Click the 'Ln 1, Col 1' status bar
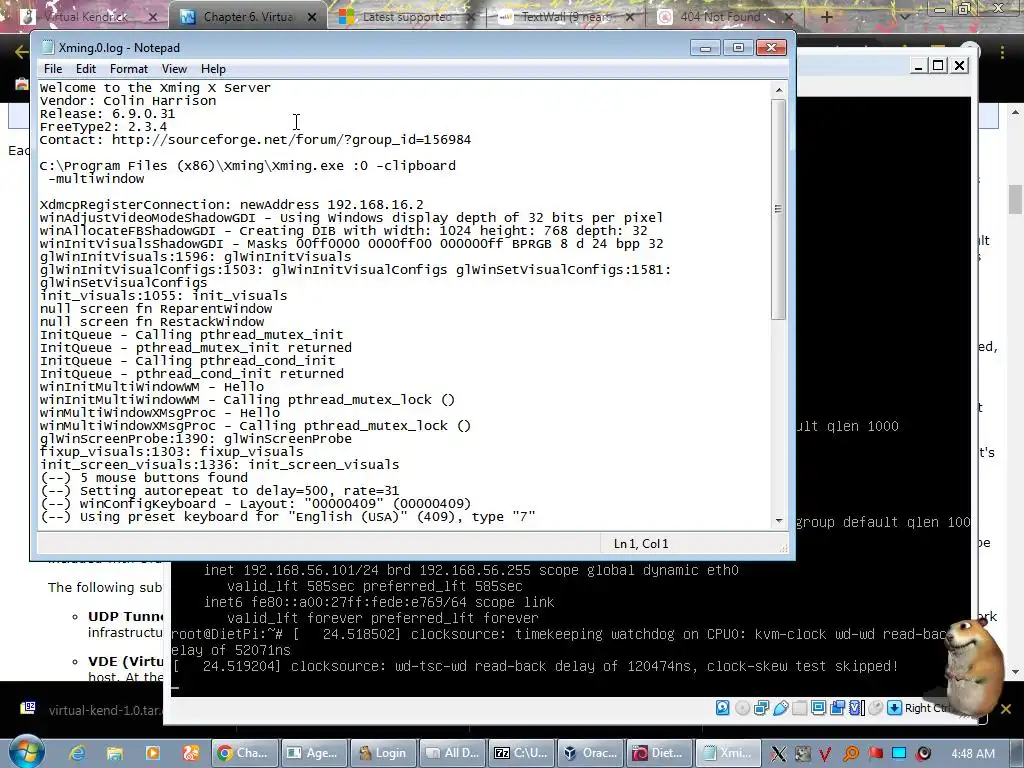 [641, 543]
